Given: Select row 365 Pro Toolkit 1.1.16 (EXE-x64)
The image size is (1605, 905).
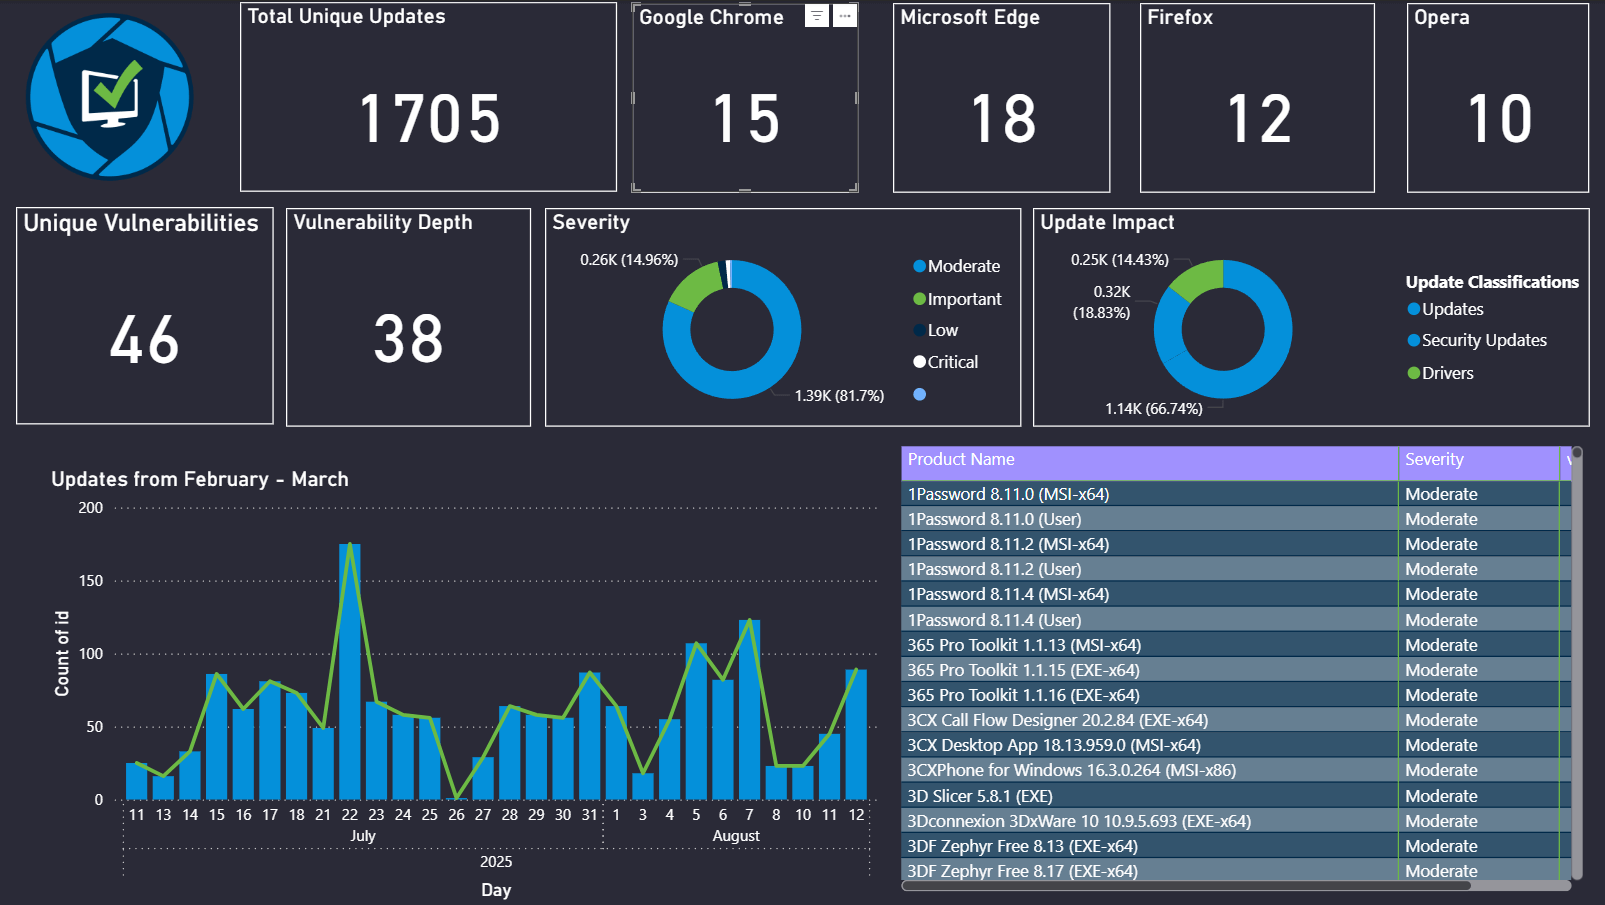Looking at the screenshot, I should coord(1236,695).
